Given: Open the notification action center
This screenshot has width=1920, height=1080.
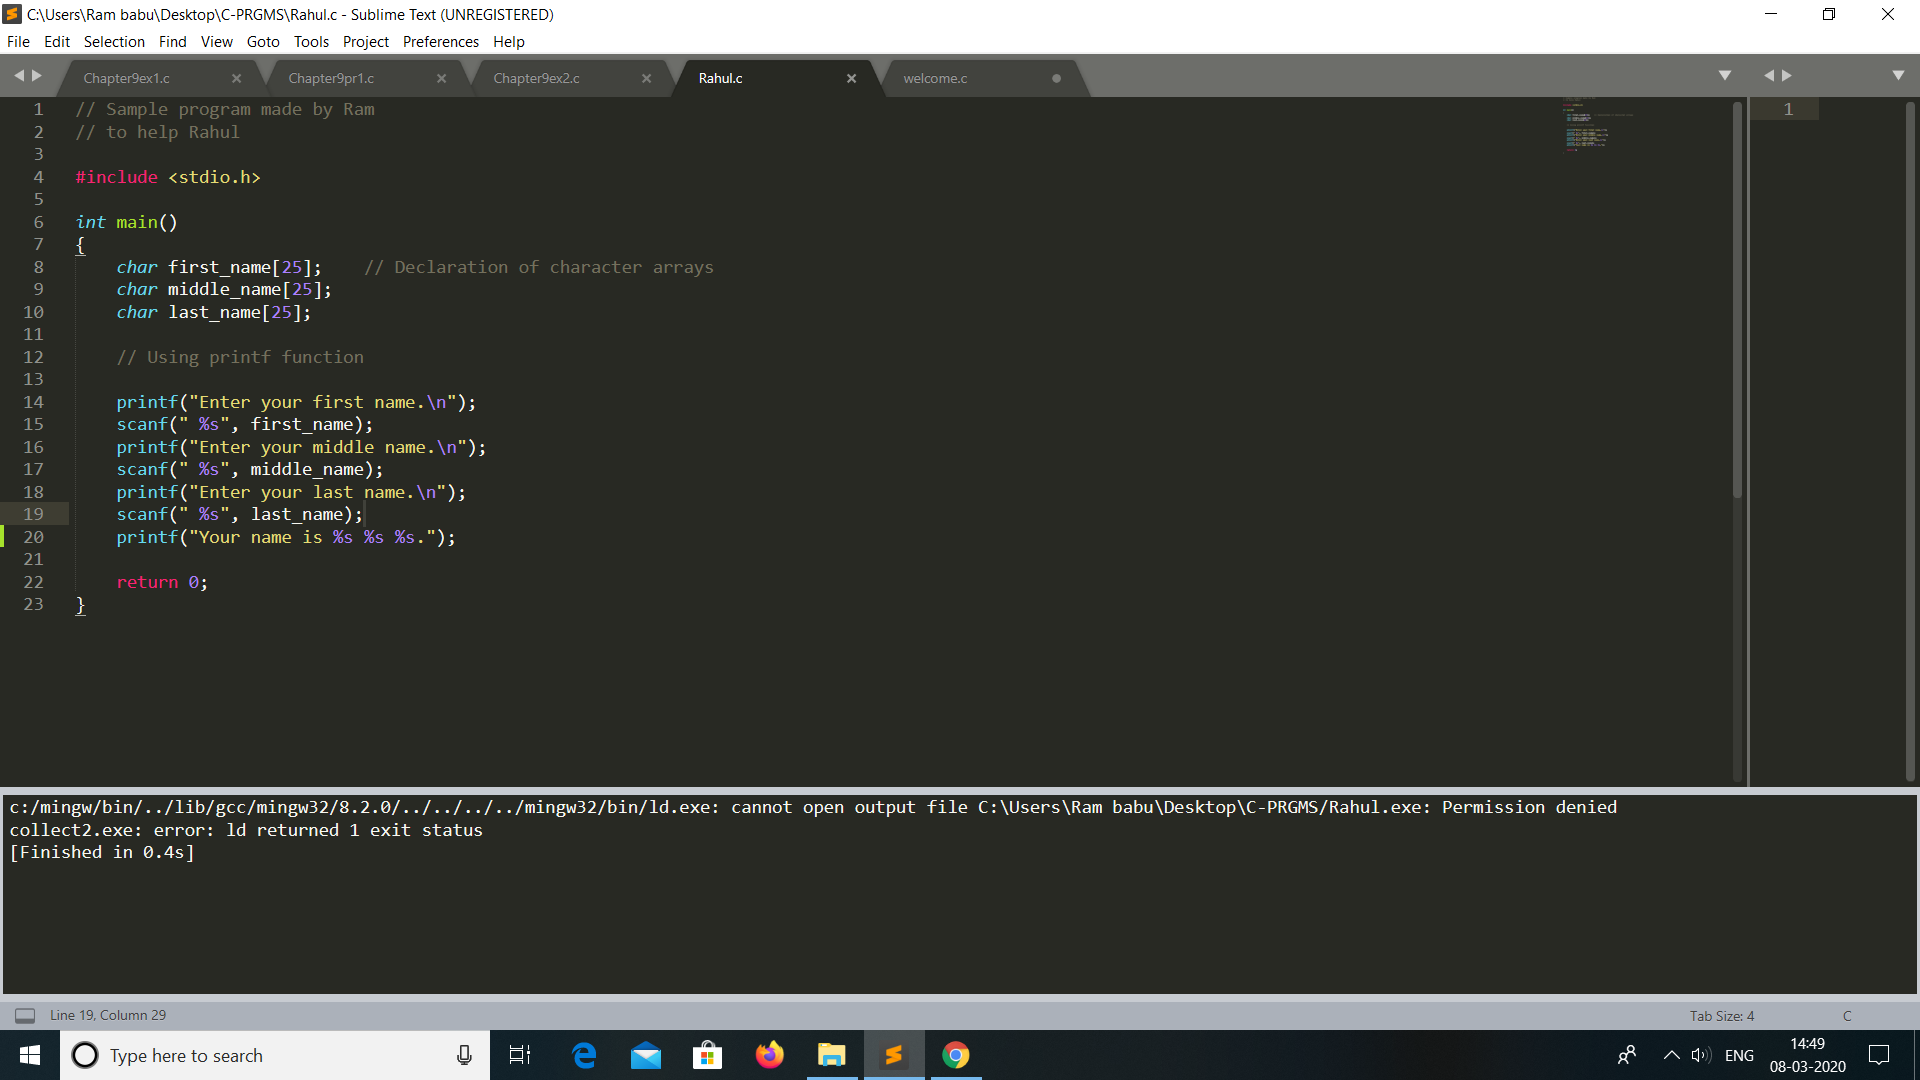Looking at the screenshot, I should pyautogui.click(x=1879, y=1055).
